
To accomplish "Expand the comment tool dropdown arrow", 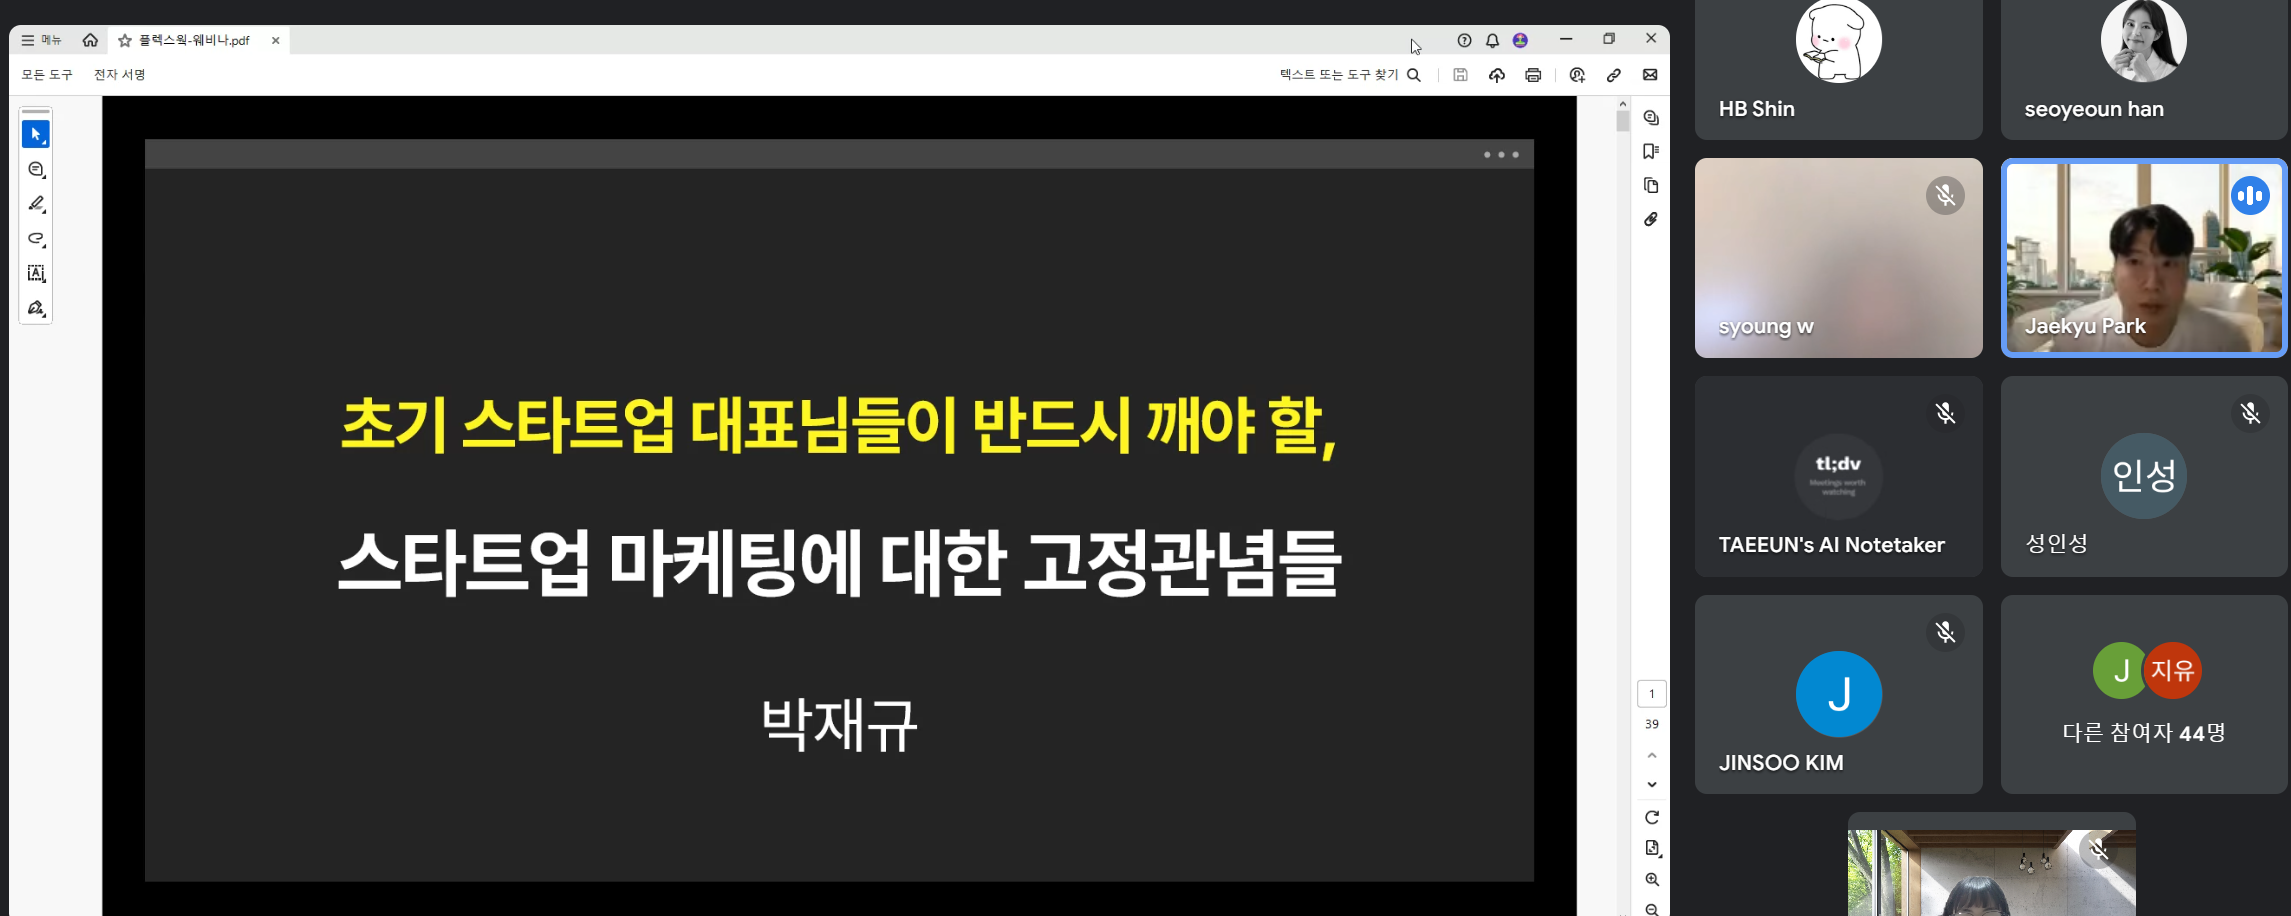I will pos(45,177).
